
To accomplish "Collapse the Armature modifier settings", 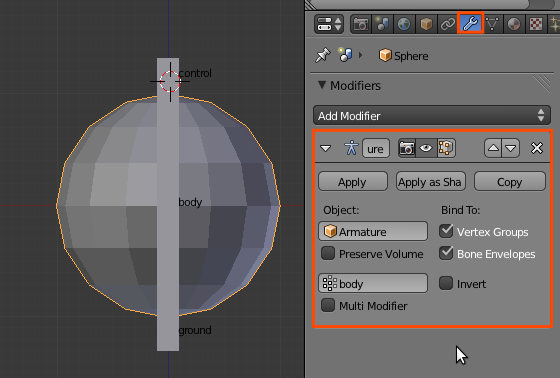I will click(x=325, y=148).
